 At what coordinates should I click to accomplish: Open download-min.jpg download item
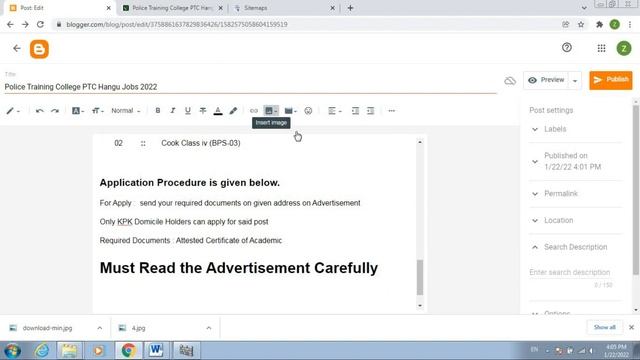[47, 328]
